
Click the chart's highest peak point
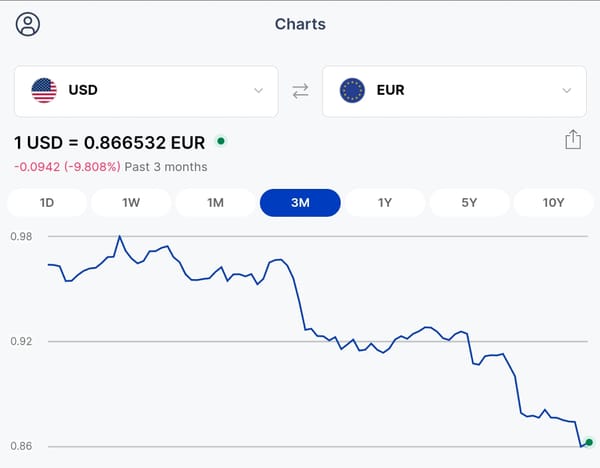(120, 237)
